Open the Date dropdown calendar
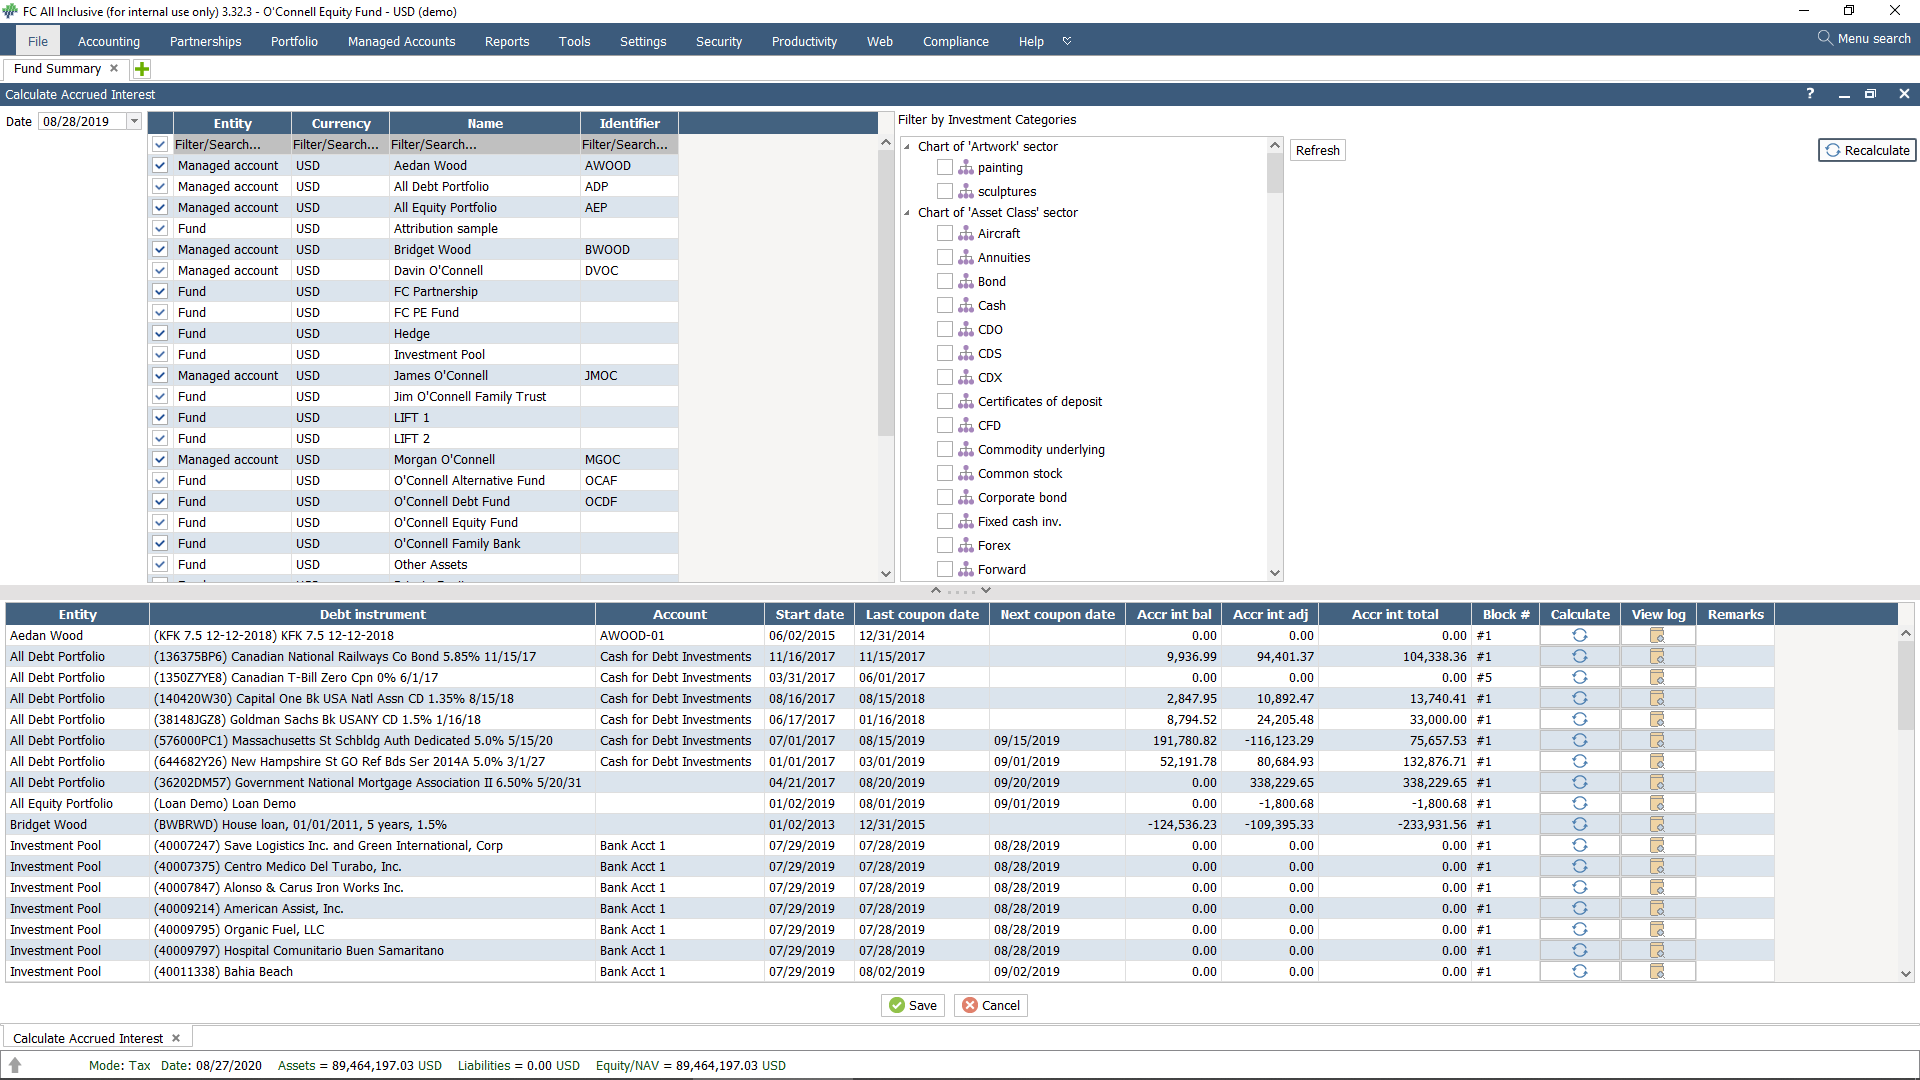This screenshot has width=1920, height=1080. coord(134,122)
